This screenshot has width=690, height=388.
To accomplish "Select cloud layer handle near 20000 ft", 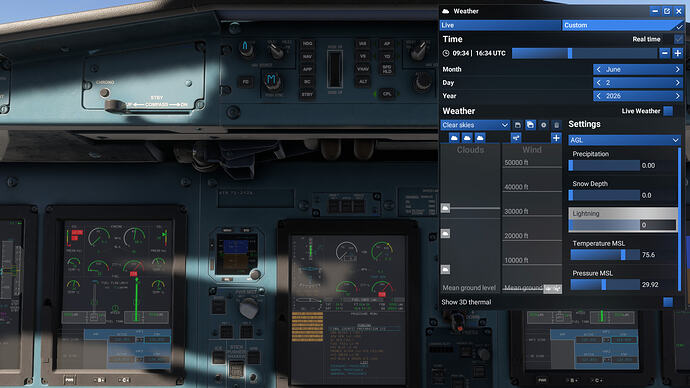I will pyautogui.click(x=445, y=233).
